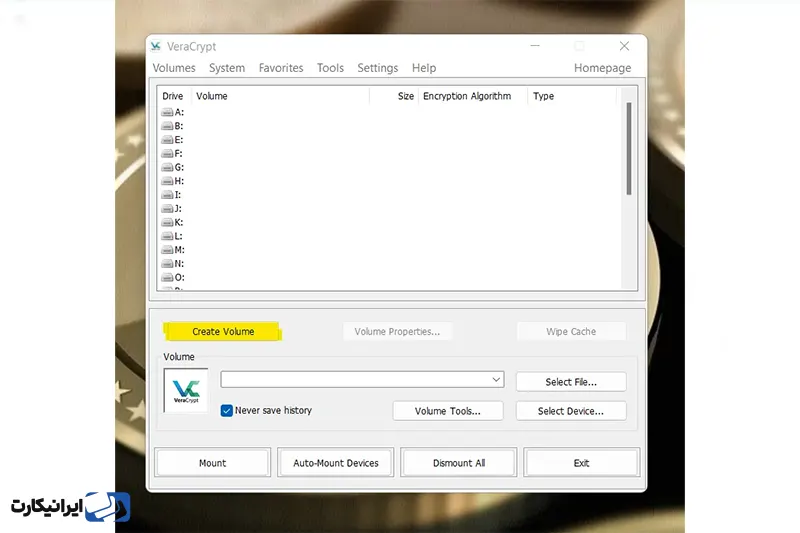The image size is (800, 533).
Task: Sort by the Size column header
Action: click(x=406, y=96)
